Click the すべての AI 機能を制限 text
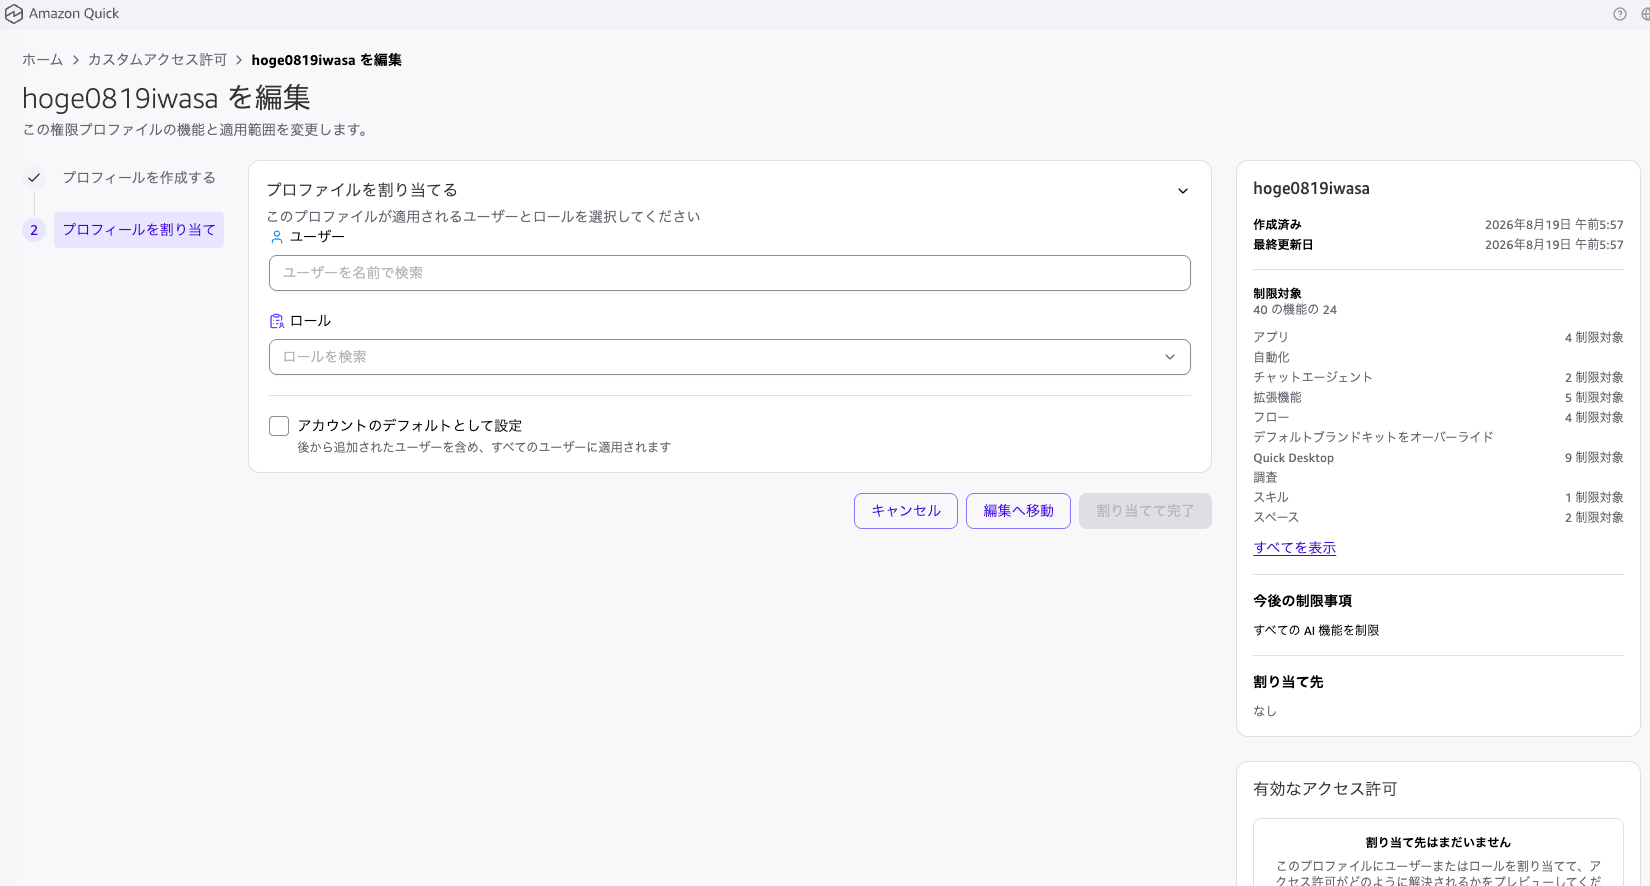1650x886 pixels. pyautogui.click(x=1316, y=631)
